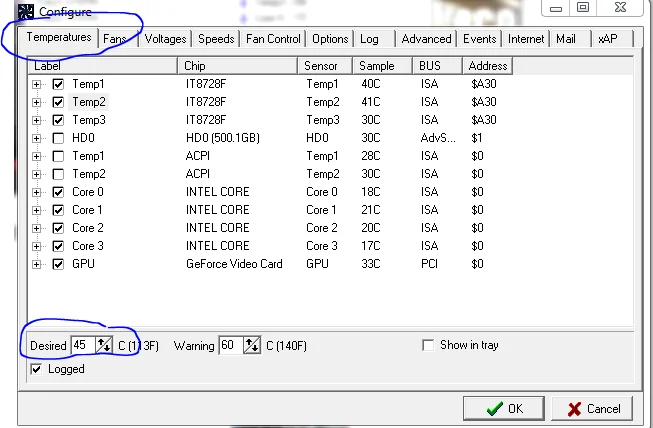
Task: Expand the IT8728F Temp1 tree node
Action: point(36,84)
